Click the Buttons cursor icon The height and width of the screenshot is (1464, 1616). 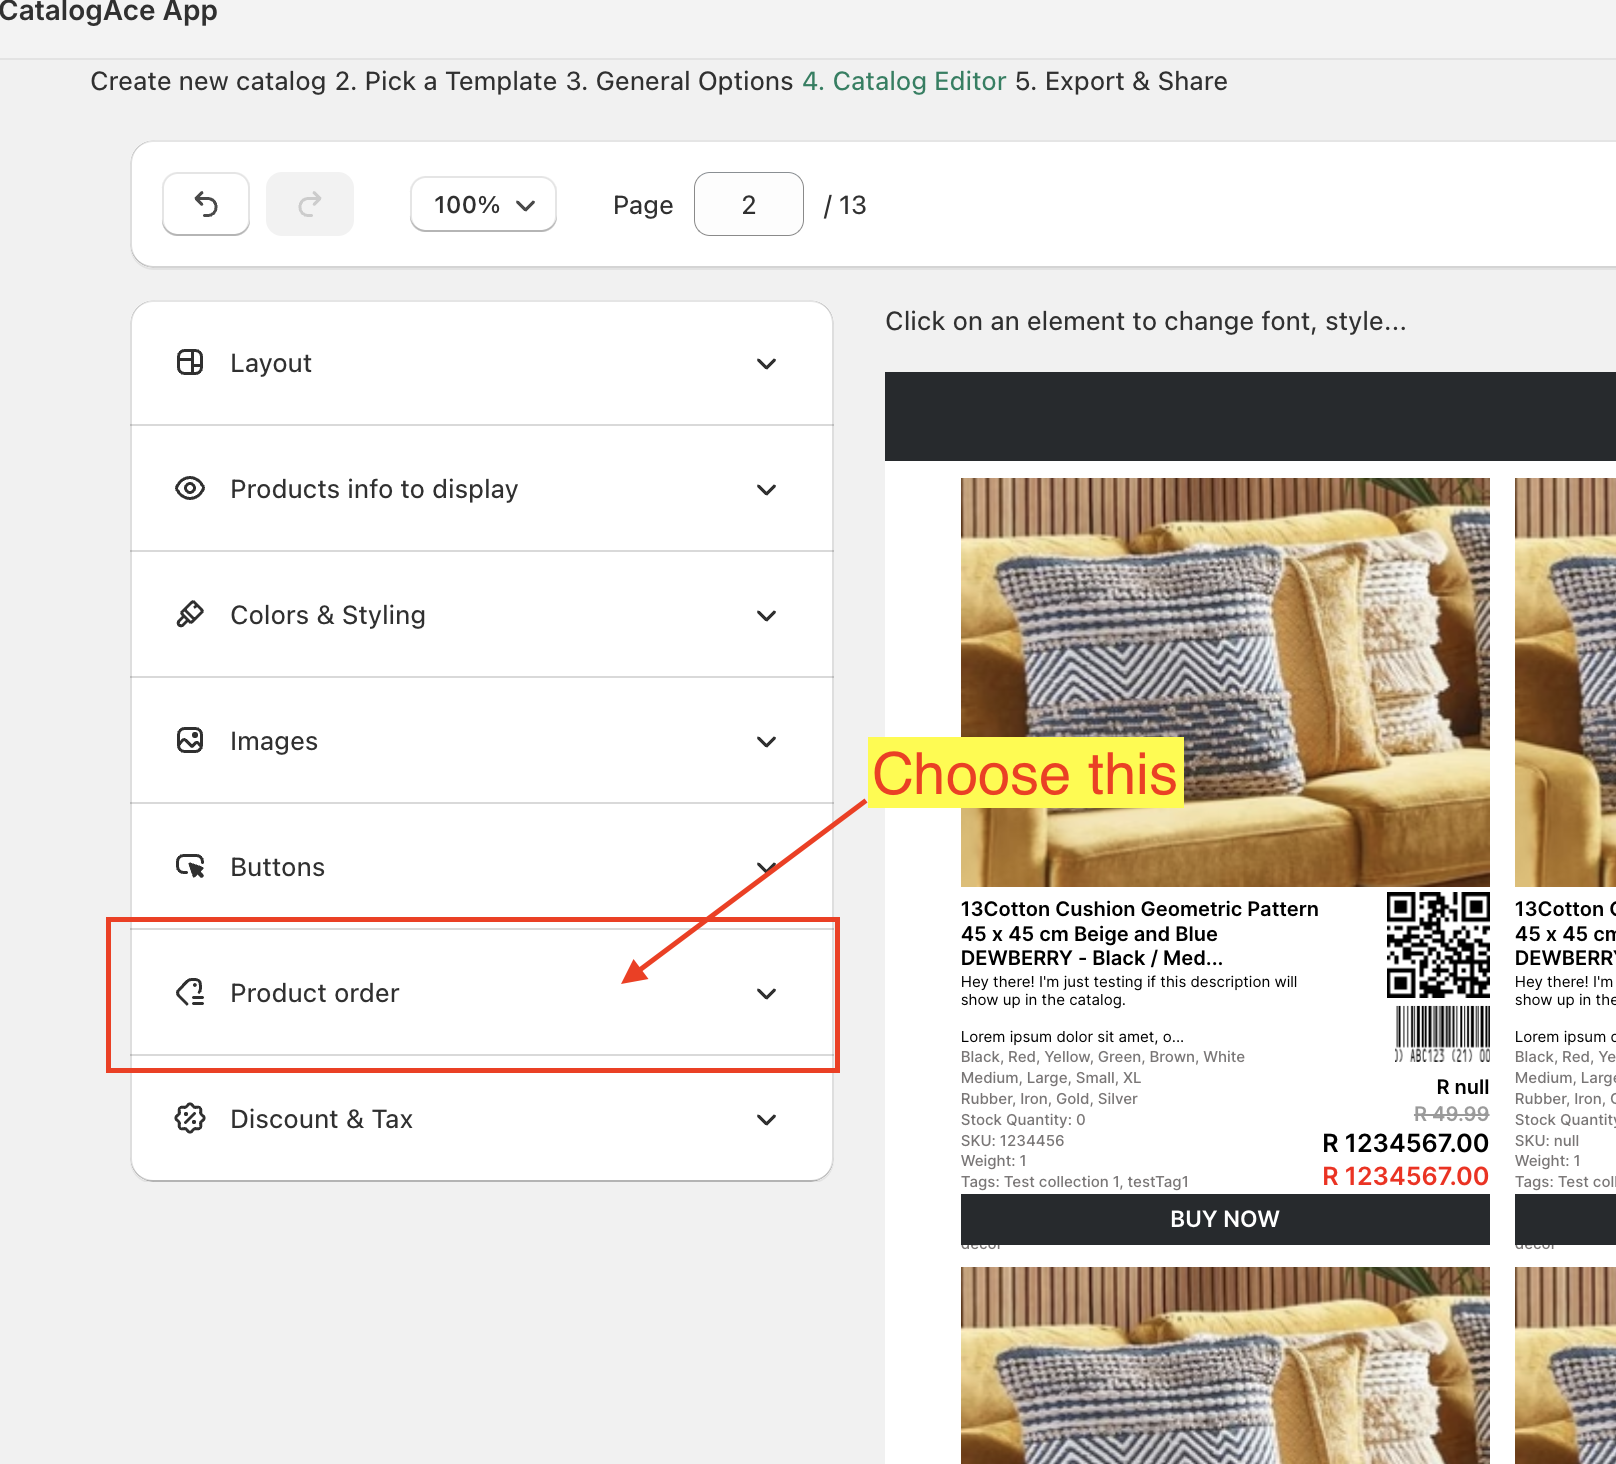190,866
